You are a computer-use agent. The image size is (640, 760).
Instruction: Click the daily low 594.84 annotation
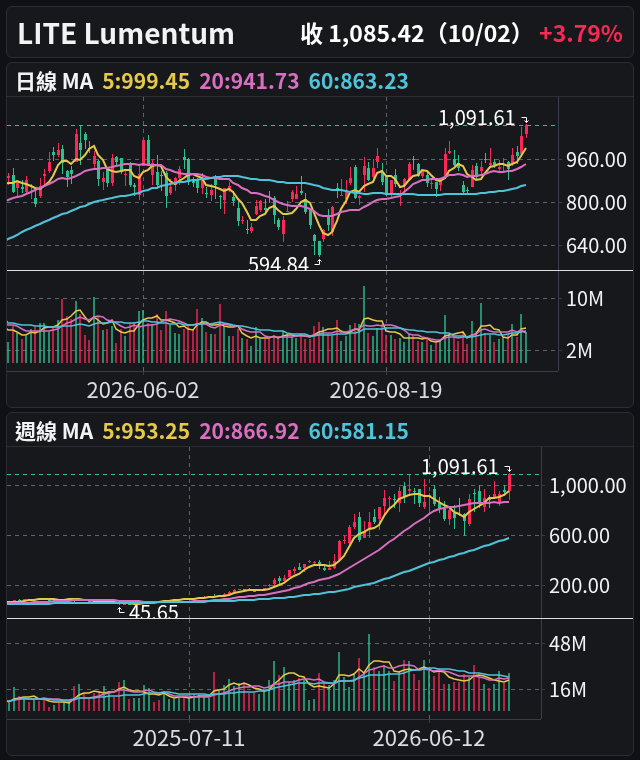tap(278, 264)
